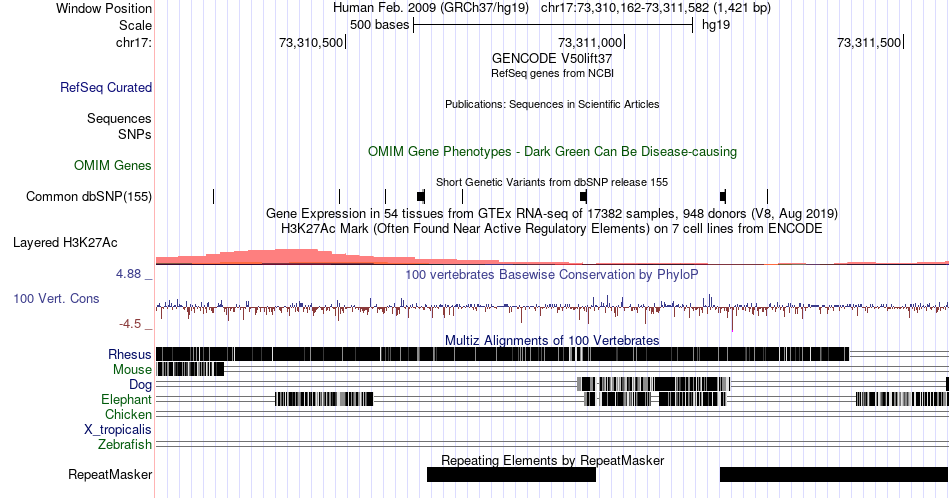The height and width of the screenshot is (498, 950).
Task: Select the Zebrafish alignment label
Action: (x=125, y=444)
